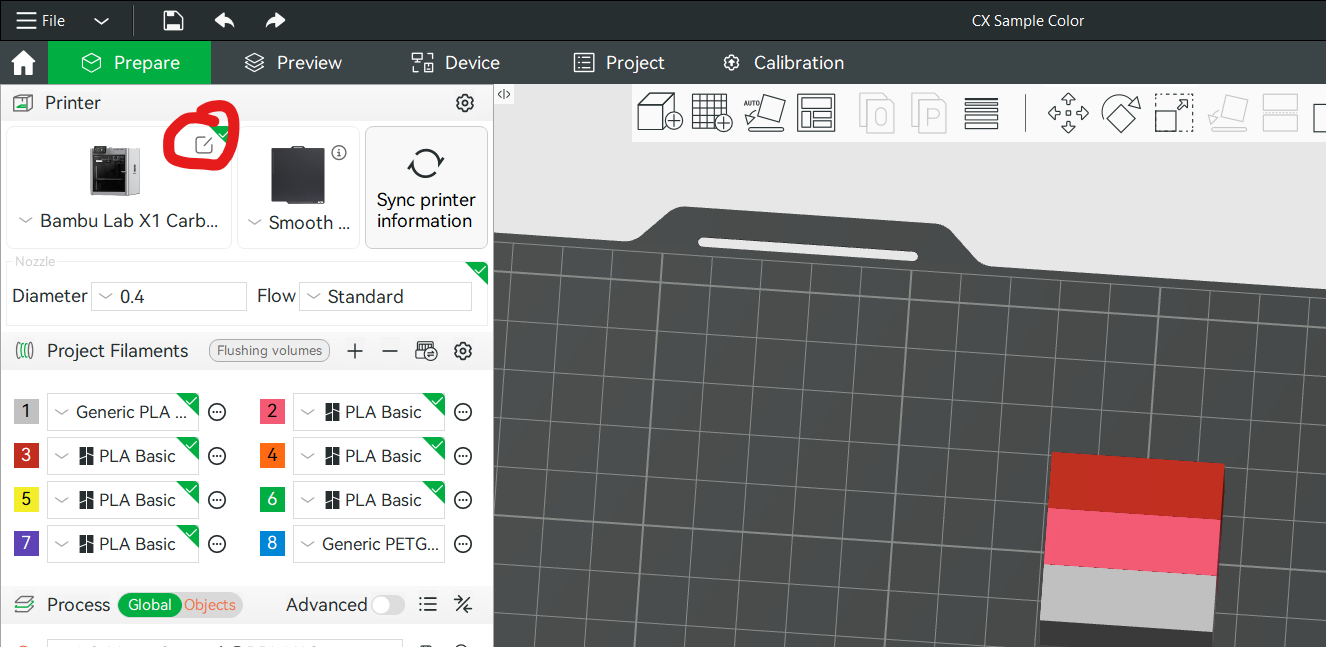Open options for filament 6
Screen dimensions: 1326x647
[463, 500]
